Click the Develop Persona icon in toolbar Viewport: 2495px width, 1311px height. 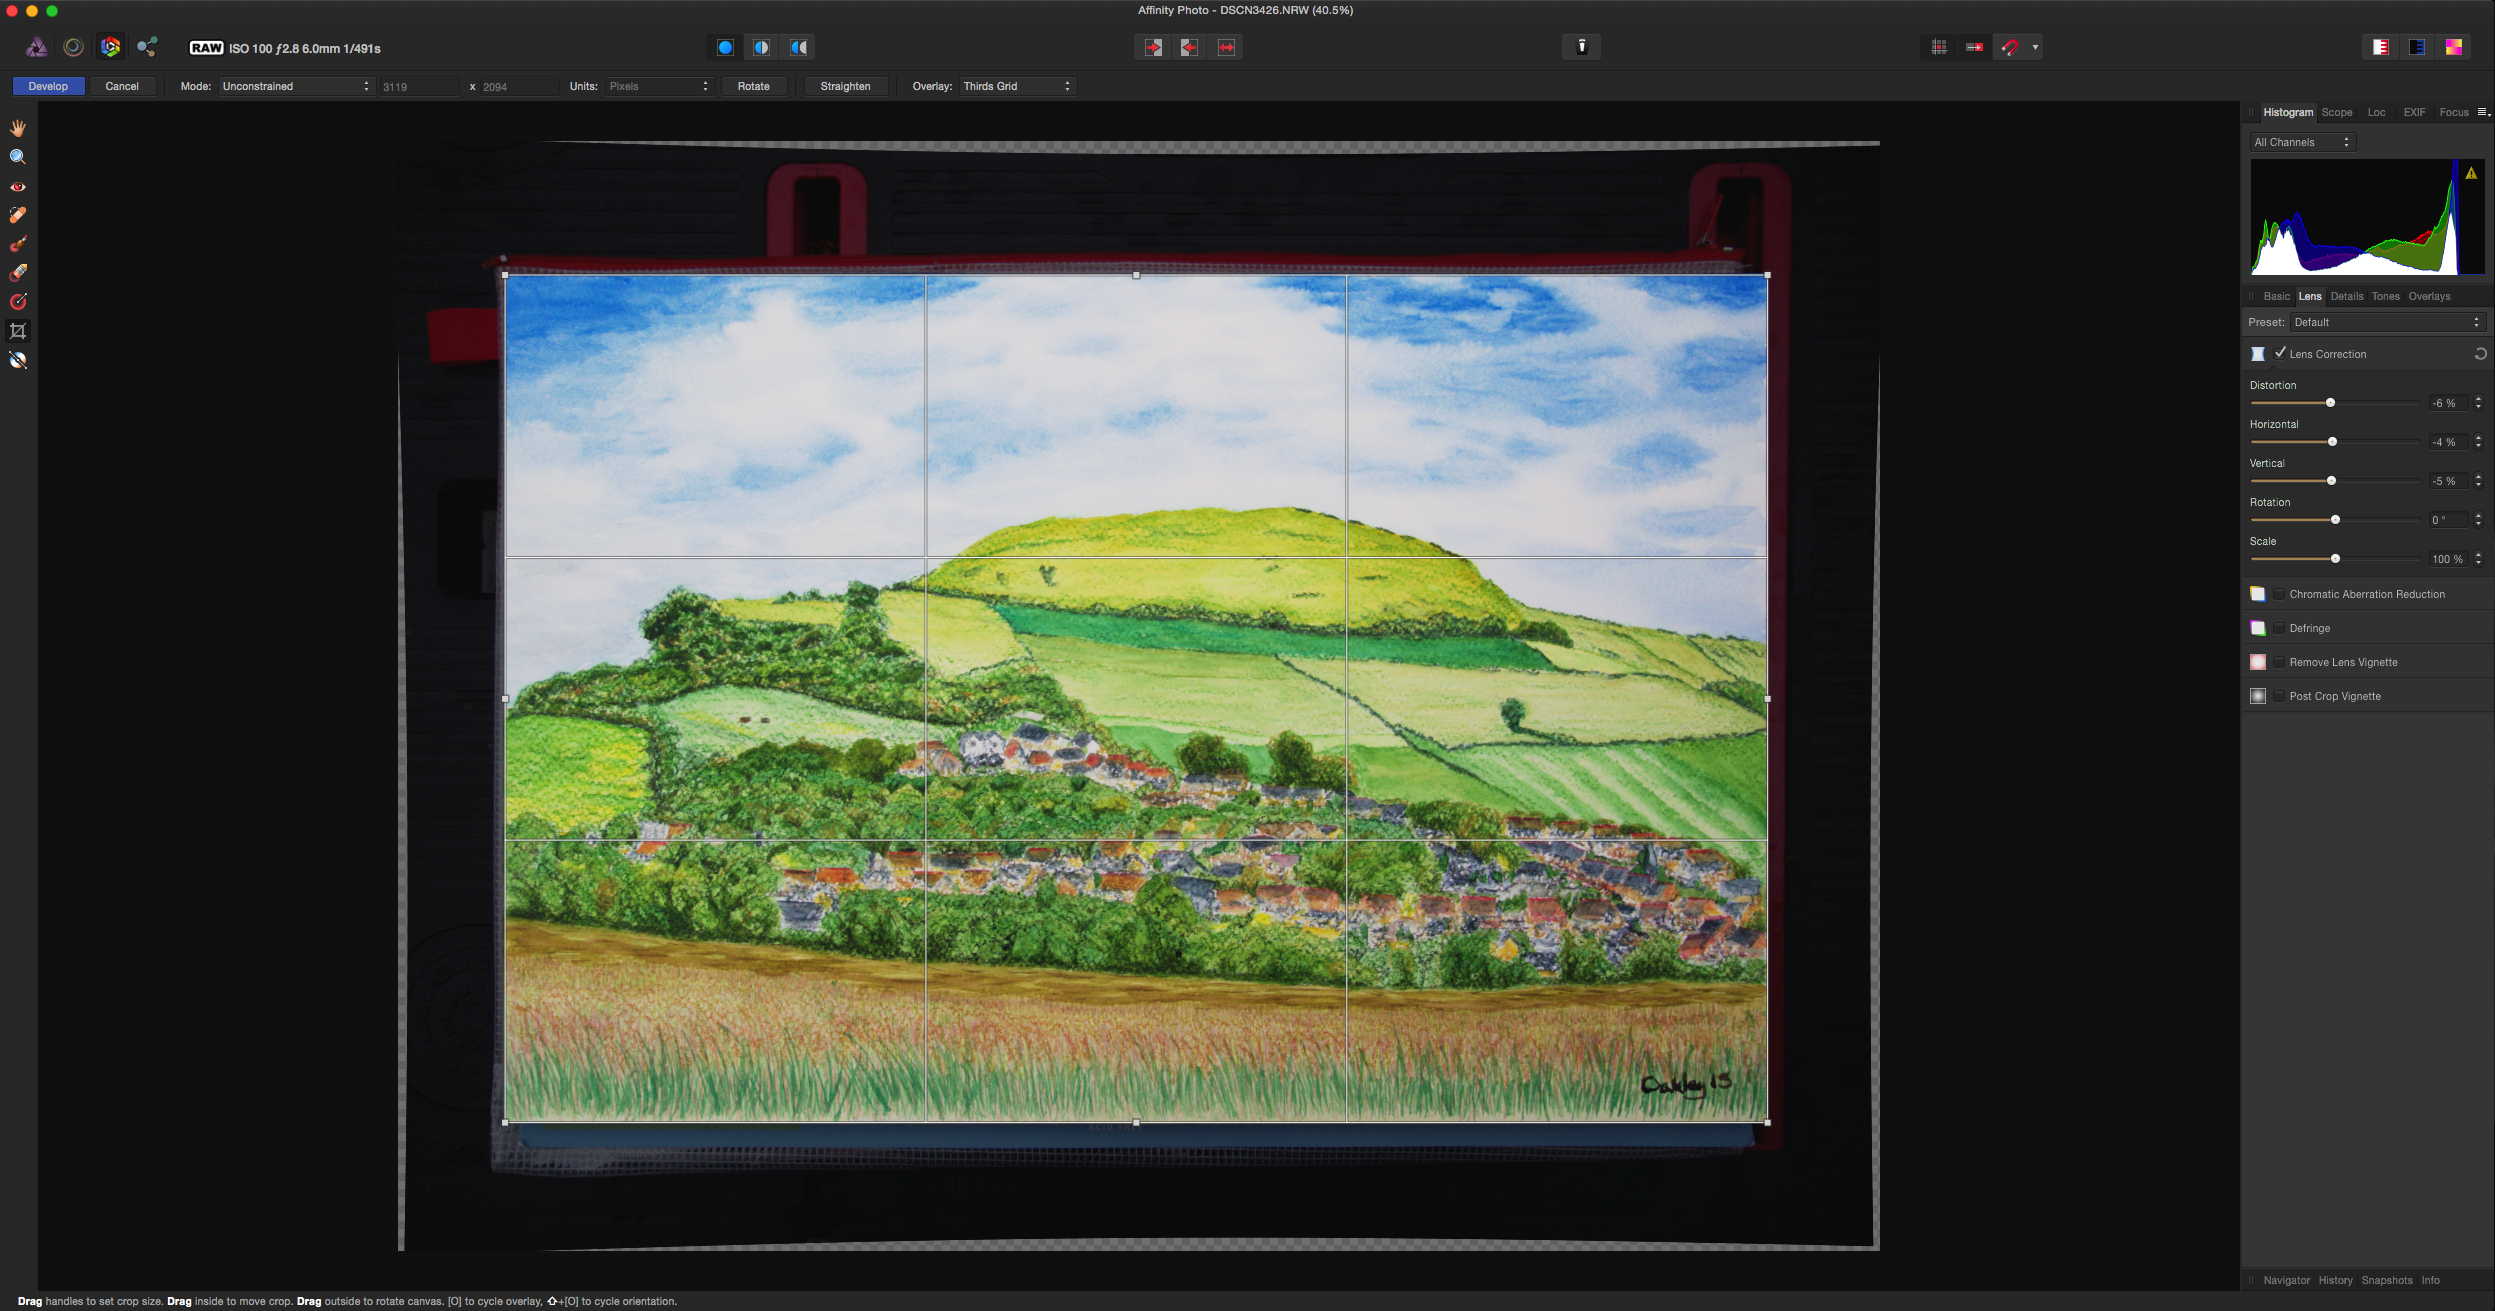pyautogui.click(x=110, y=47)
